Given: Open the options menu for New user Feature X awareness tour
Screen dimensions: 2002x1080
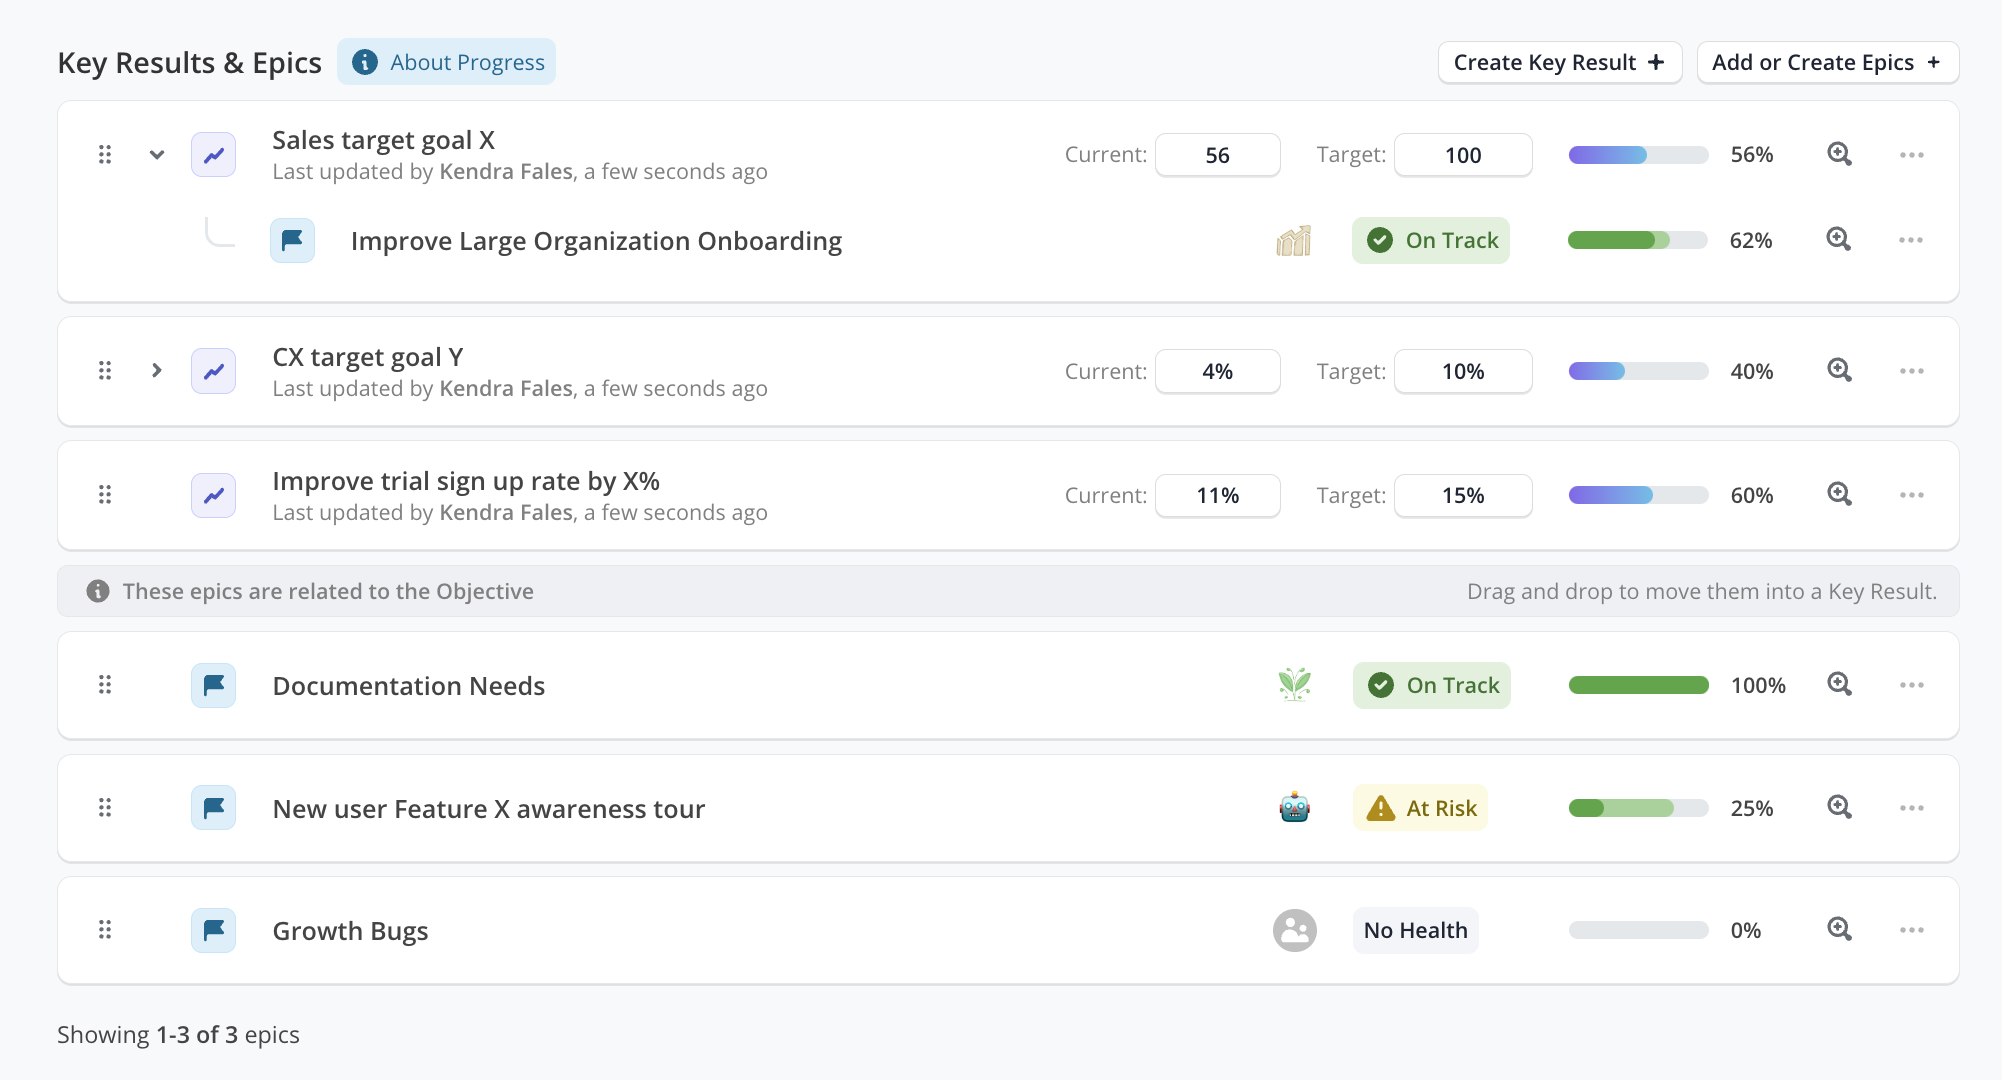Looking at the screenshot, I should click(x=1911, y=808).
